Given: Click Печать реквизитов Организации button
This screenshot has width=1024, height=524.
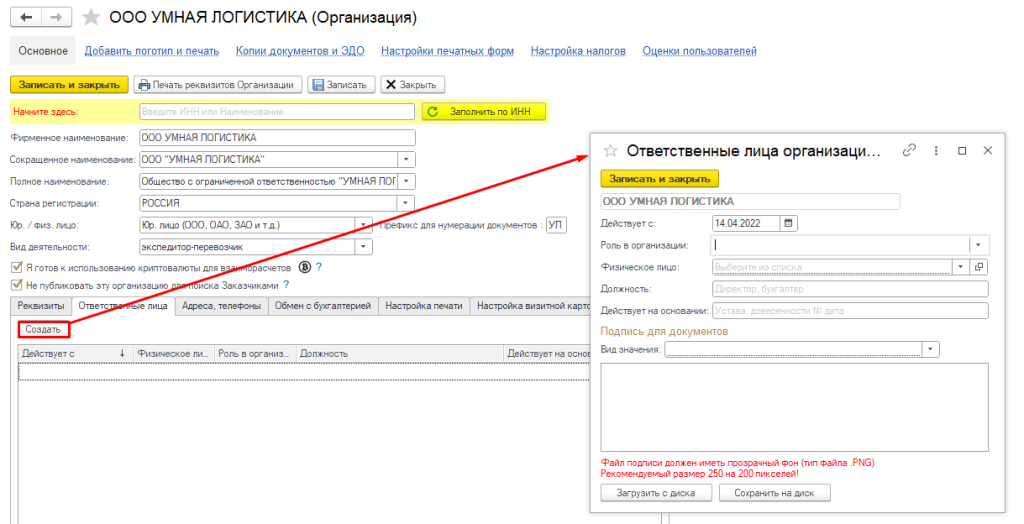Looking at the screenshot, I should 218,85.
